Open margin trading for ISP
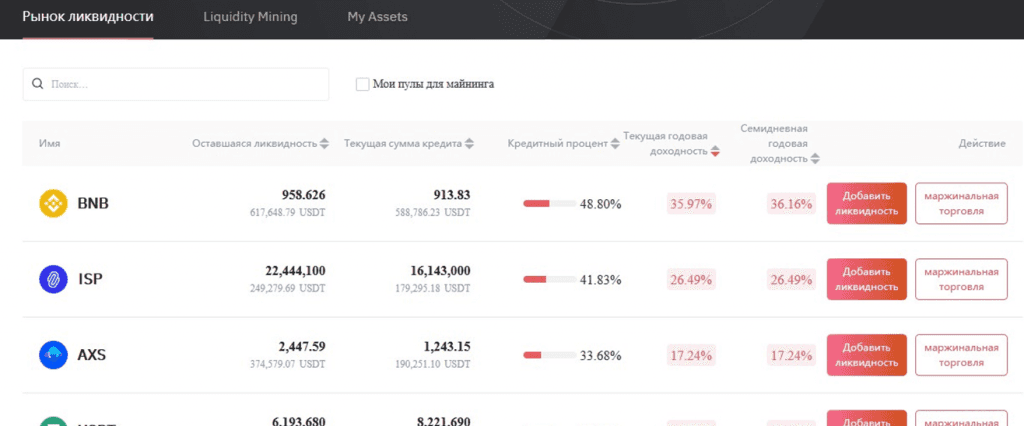Screen dimensions: 1024x426 (x=961, y=279)
